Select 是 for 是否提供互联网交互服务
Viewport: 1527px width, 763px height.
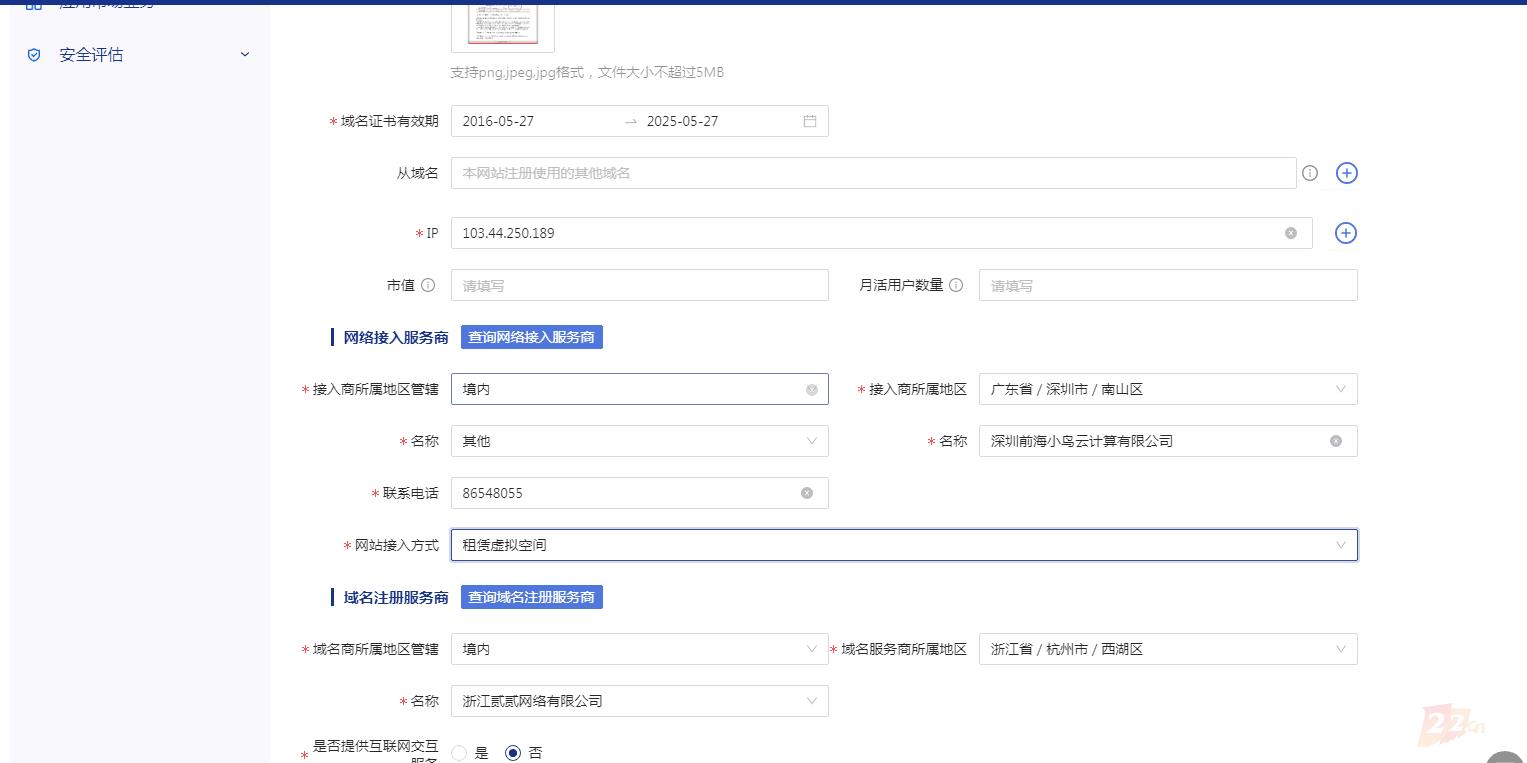(459, 753)
